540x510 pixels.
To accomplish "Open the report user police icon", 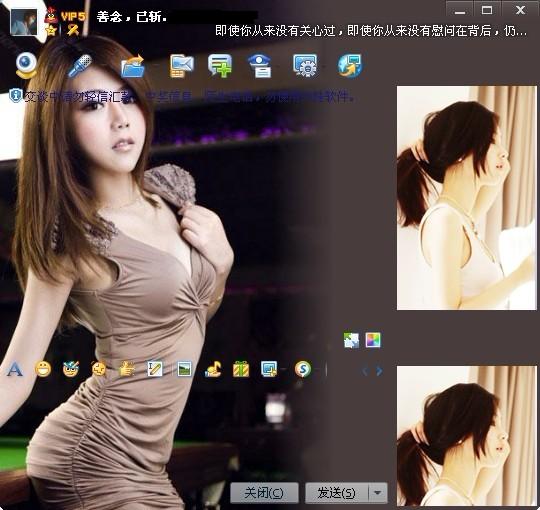I will click(260, 65).
